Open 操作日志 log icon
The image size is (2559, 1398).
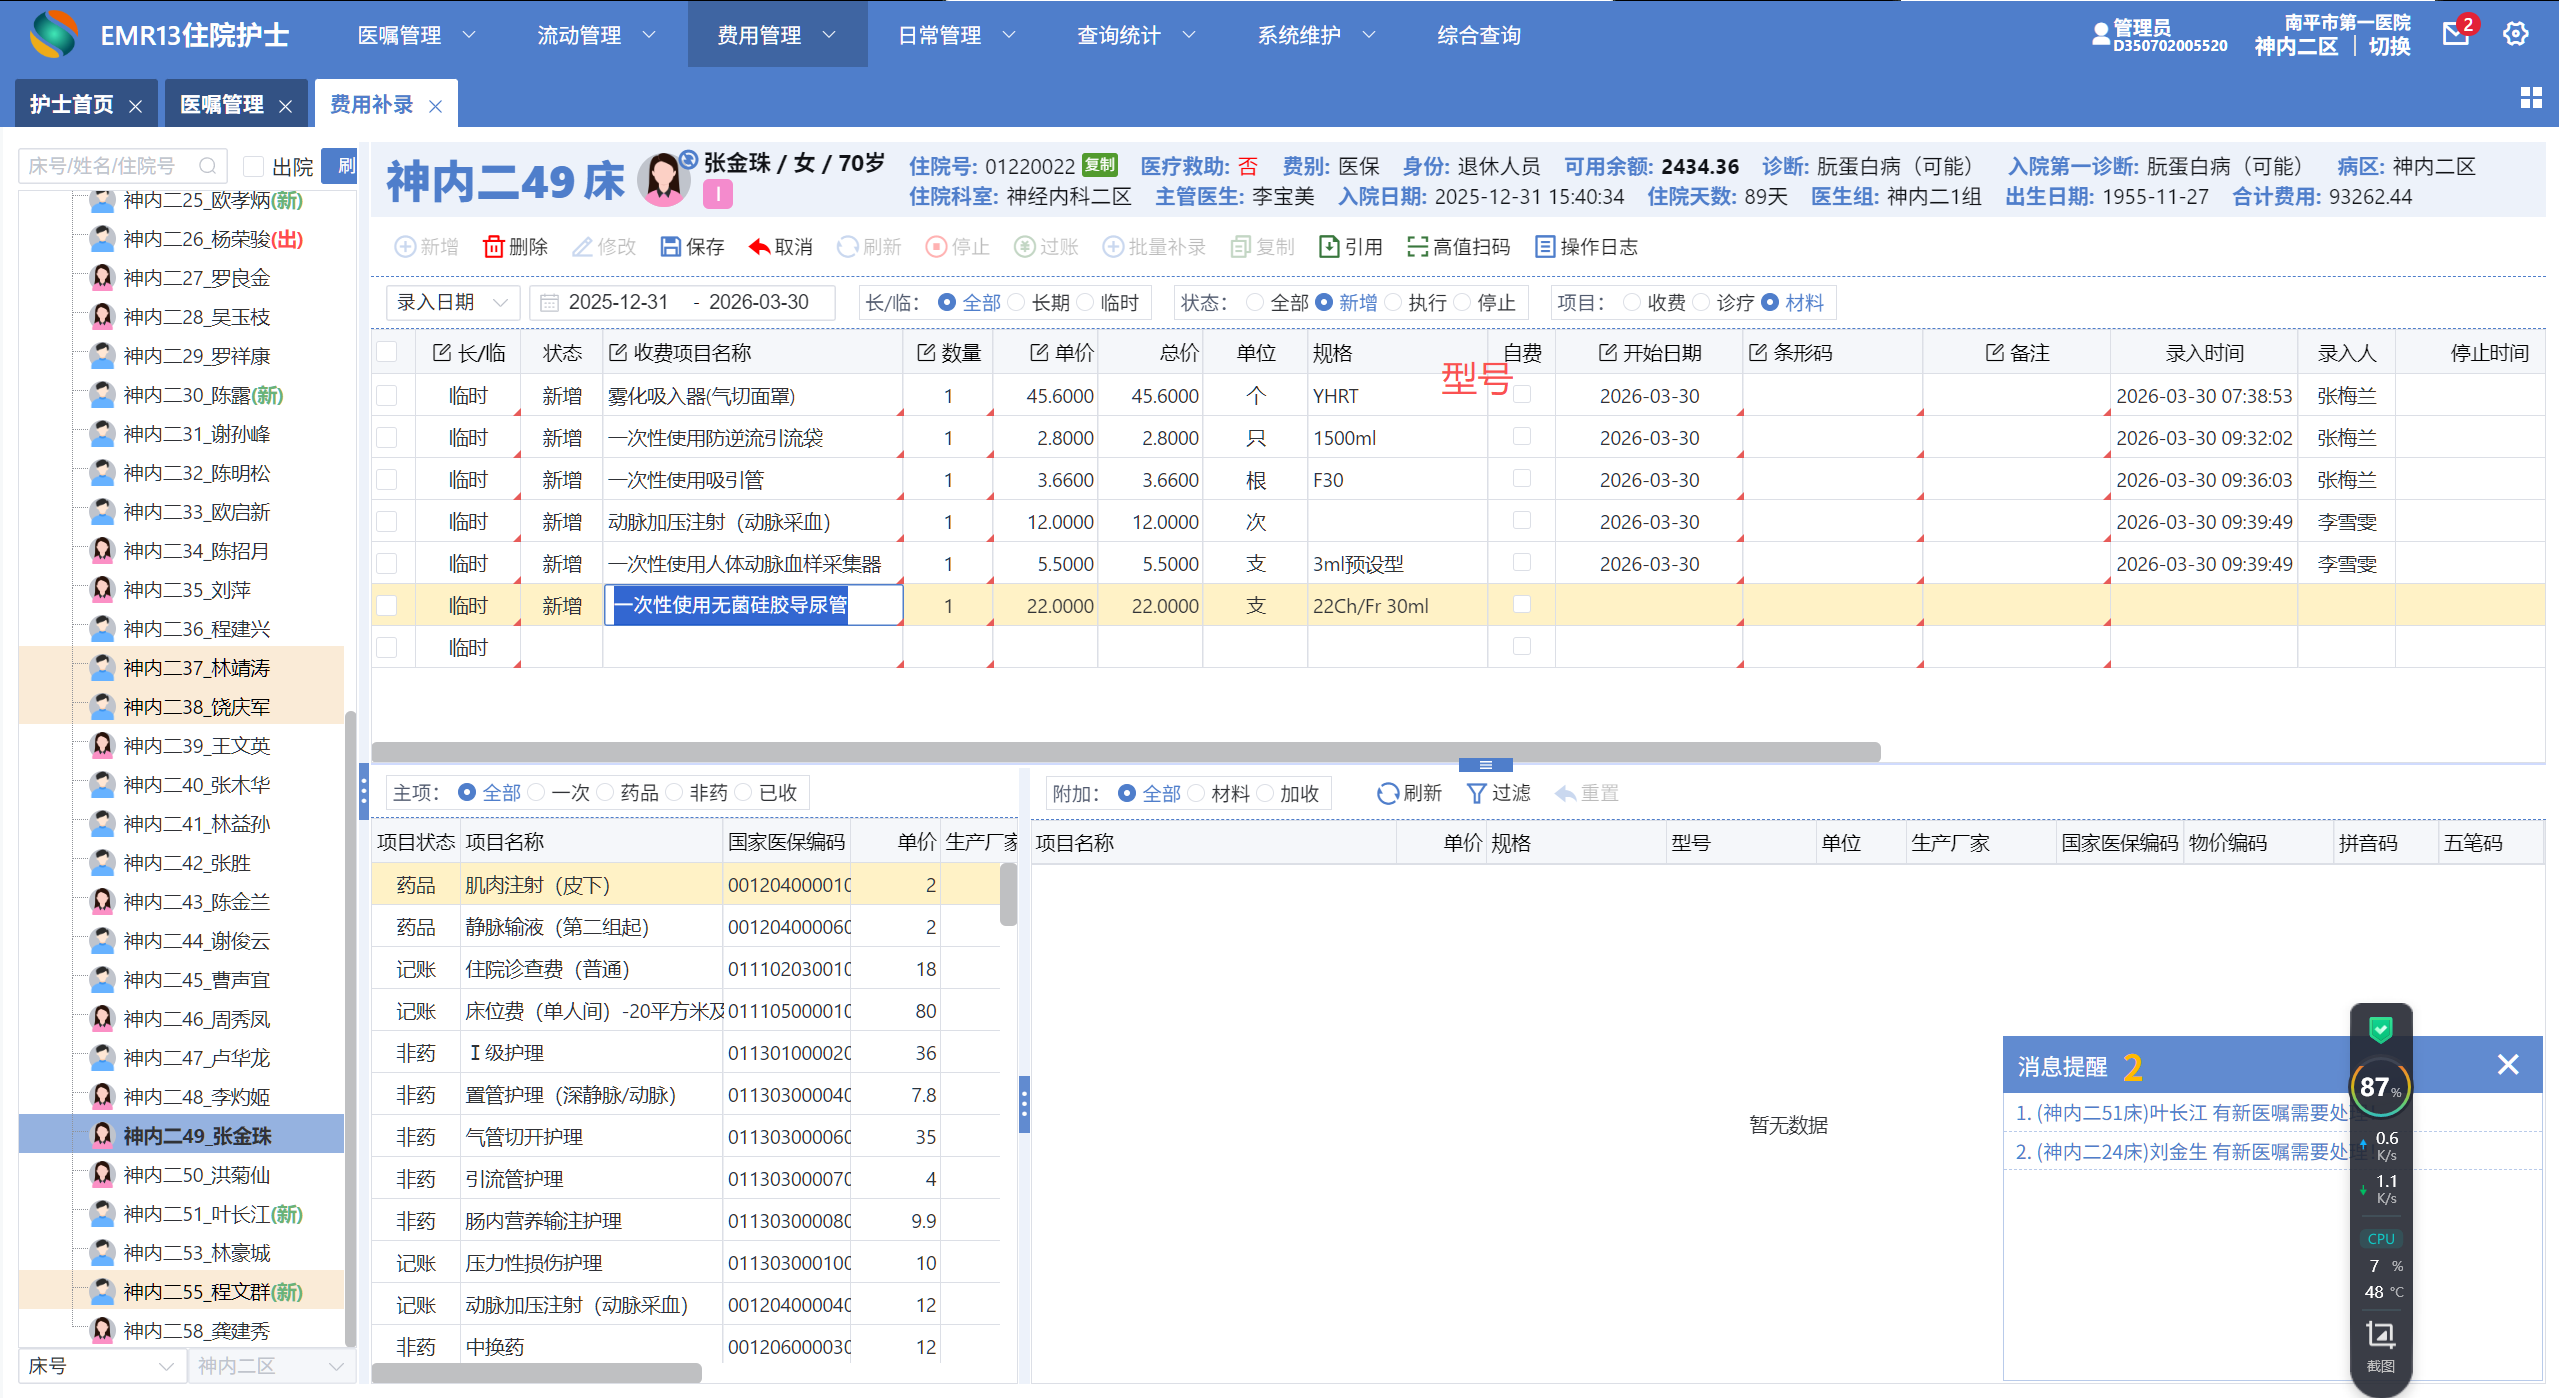click(1544, 247)
